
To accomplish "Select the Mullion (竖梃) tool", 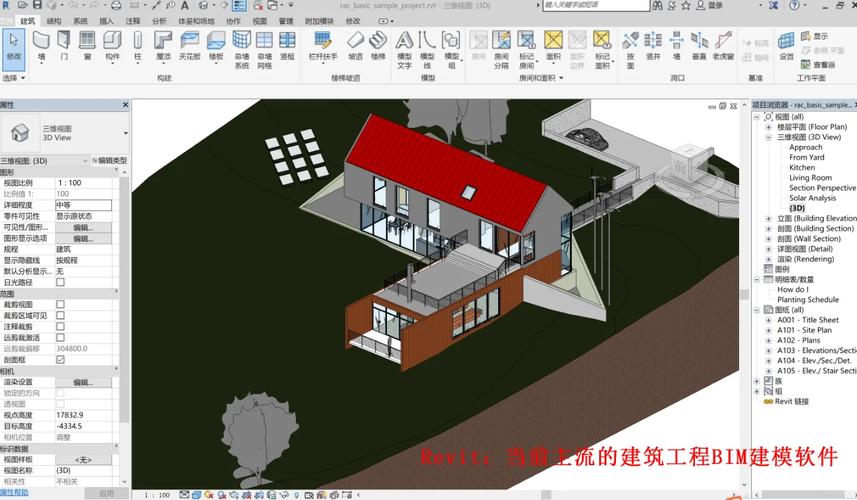I will [287, 45].
